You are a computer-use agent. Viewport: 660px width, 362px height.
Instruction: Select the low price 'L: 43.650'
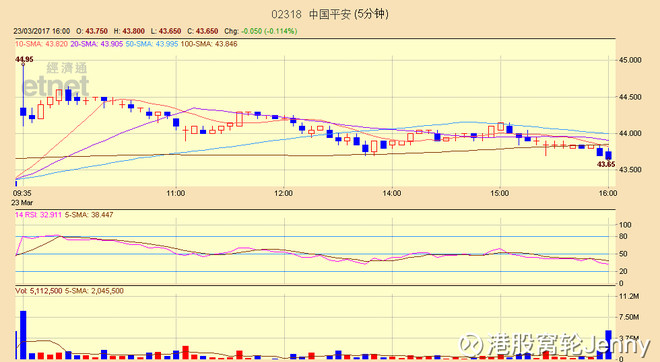pyautogui.click(x=166, y=31)
